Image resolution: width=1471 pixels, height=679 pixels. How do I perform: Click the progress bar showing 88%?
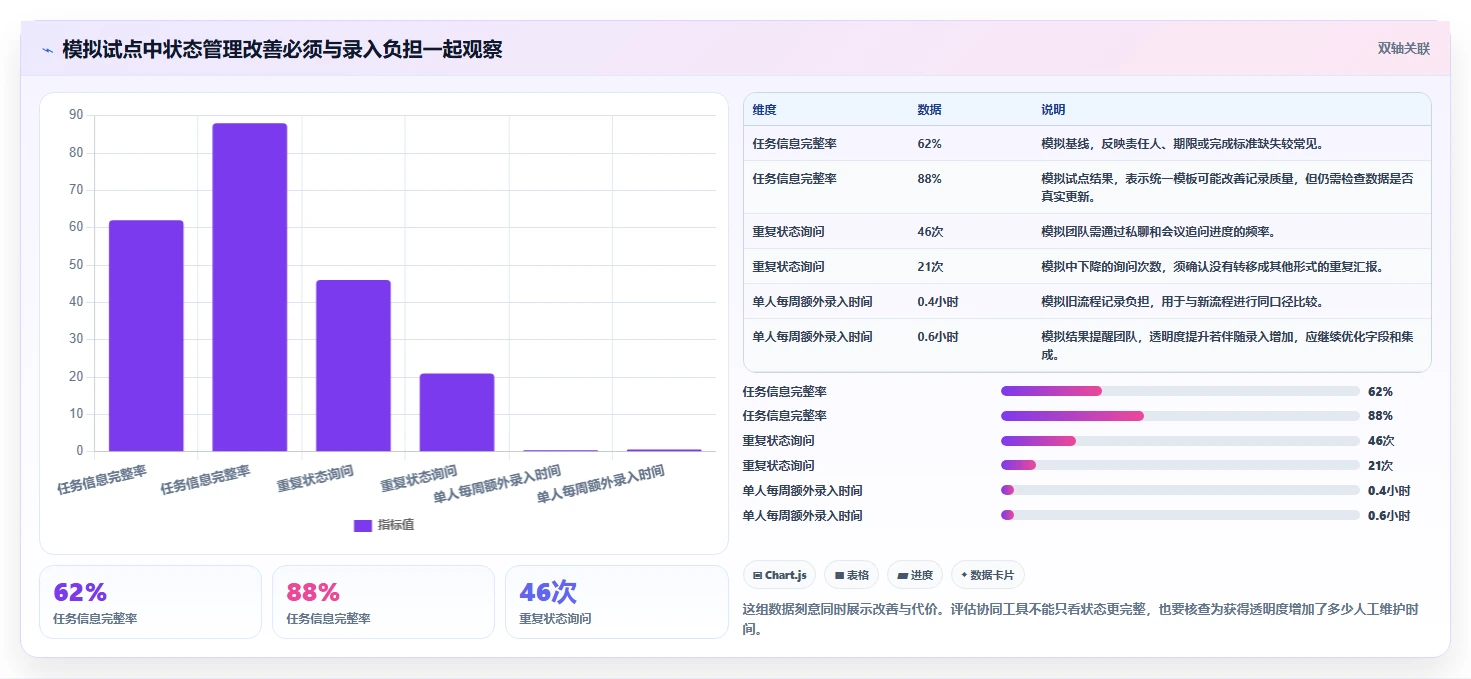tap(1181, 416)
